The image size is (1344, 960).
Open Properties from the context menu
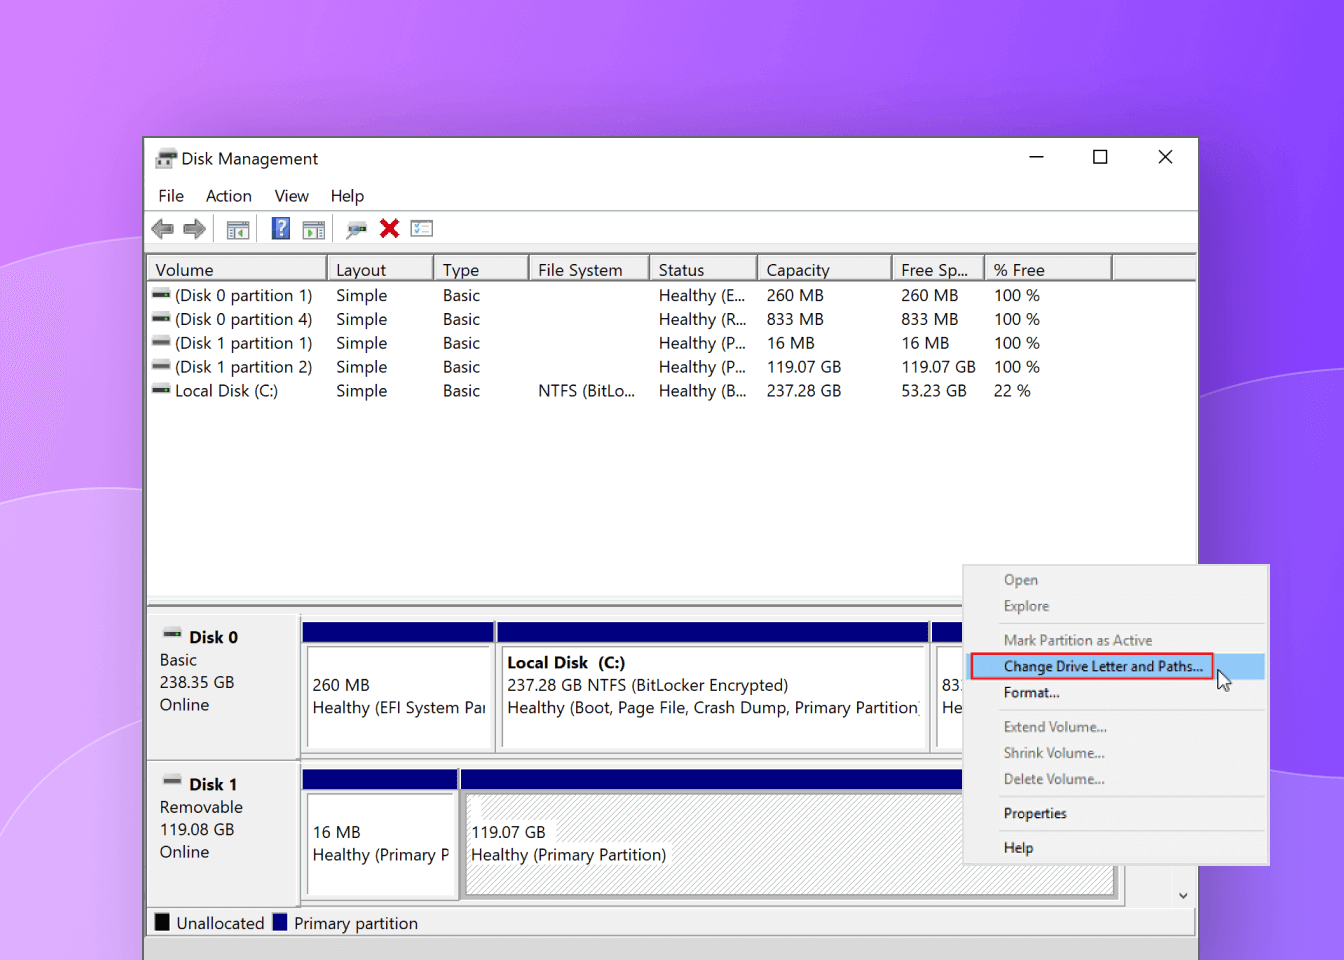1034,813
